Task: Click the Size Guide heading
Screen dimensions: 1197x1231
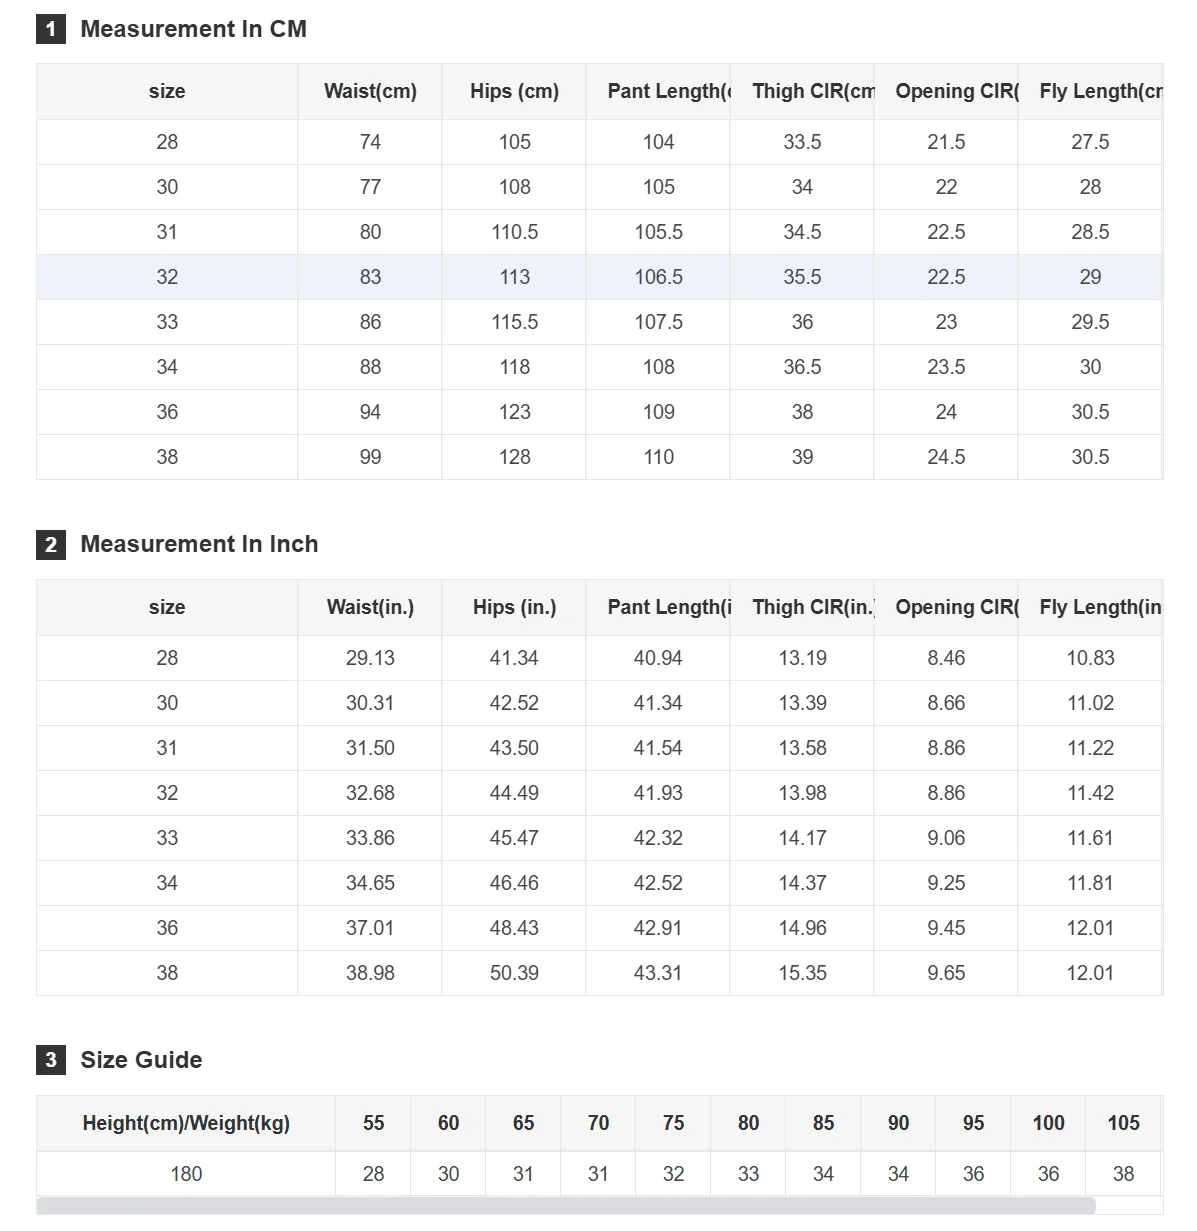Action: (141, 1060)
